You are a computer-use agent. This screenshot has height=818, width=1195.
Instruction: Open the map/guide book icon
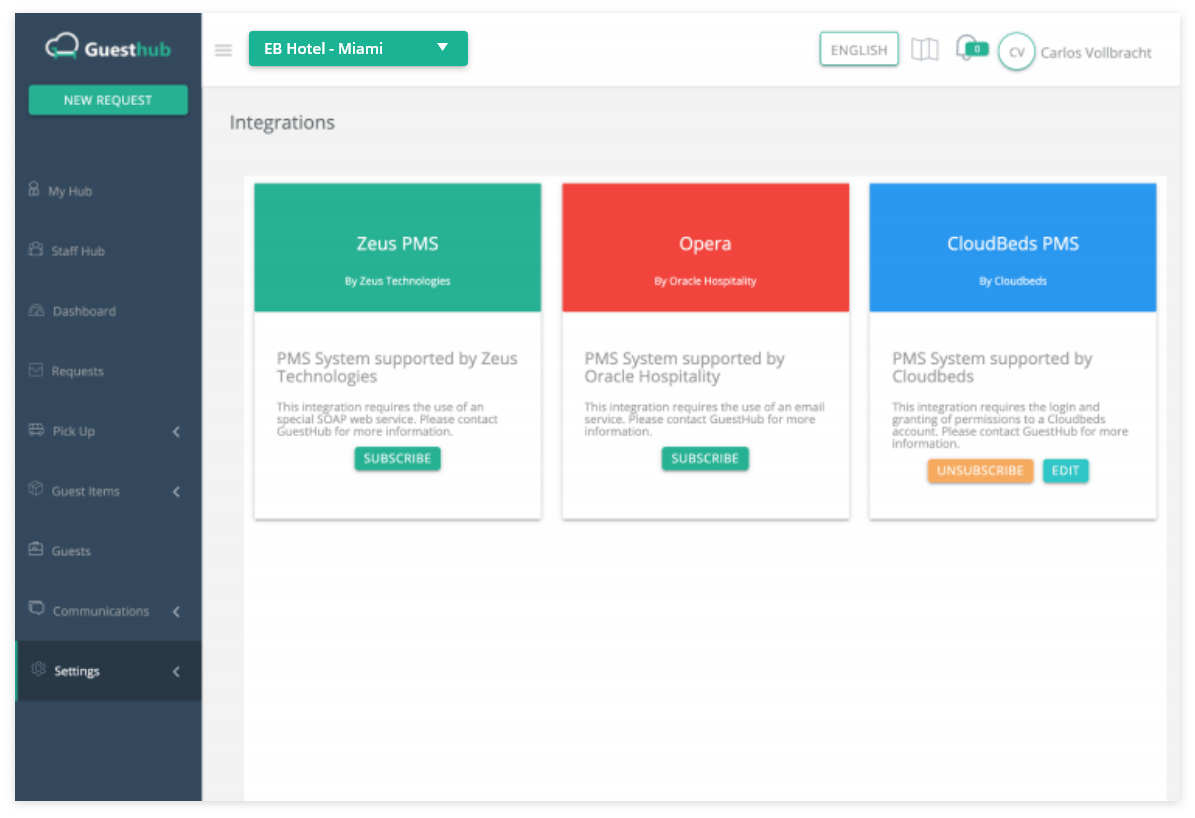[924, 50]
